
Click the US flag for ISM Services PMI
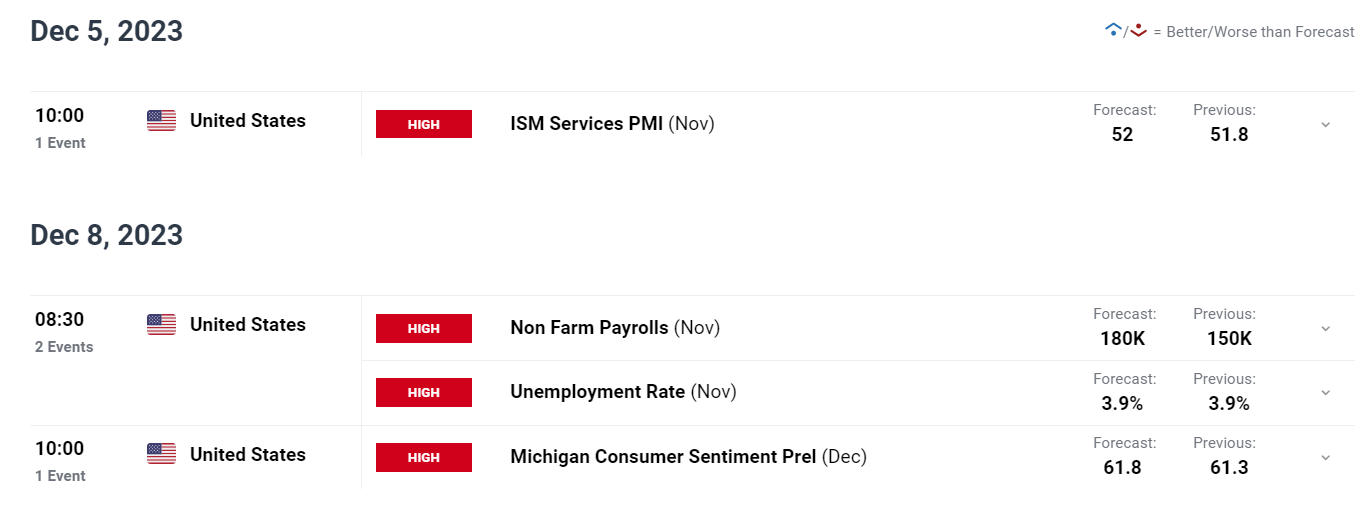(x=161, y=121)
